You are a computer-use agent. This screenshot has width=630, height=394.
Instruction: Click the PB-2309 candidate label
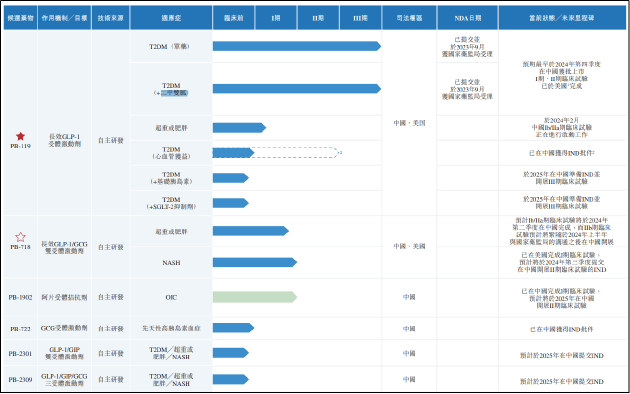[x=20, y=380]
